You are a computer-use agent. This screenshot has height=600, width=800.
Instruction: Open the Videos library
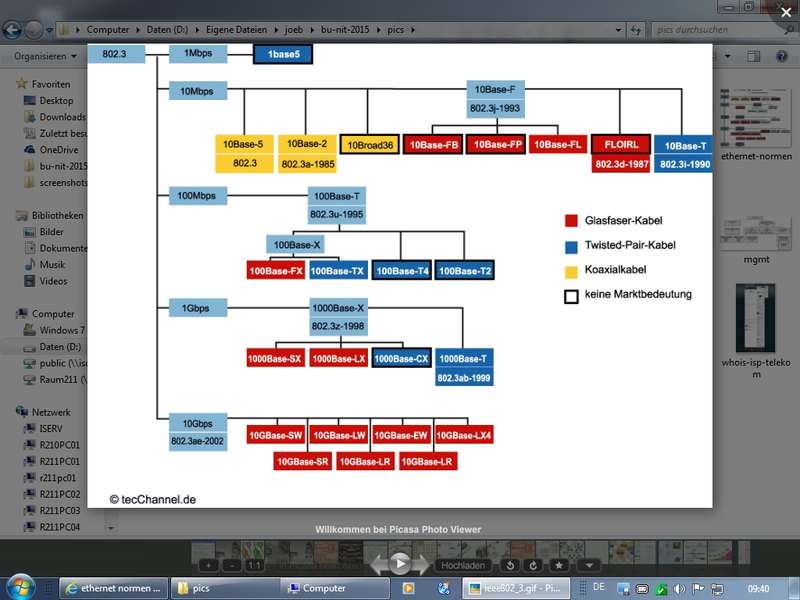(53, 281)
